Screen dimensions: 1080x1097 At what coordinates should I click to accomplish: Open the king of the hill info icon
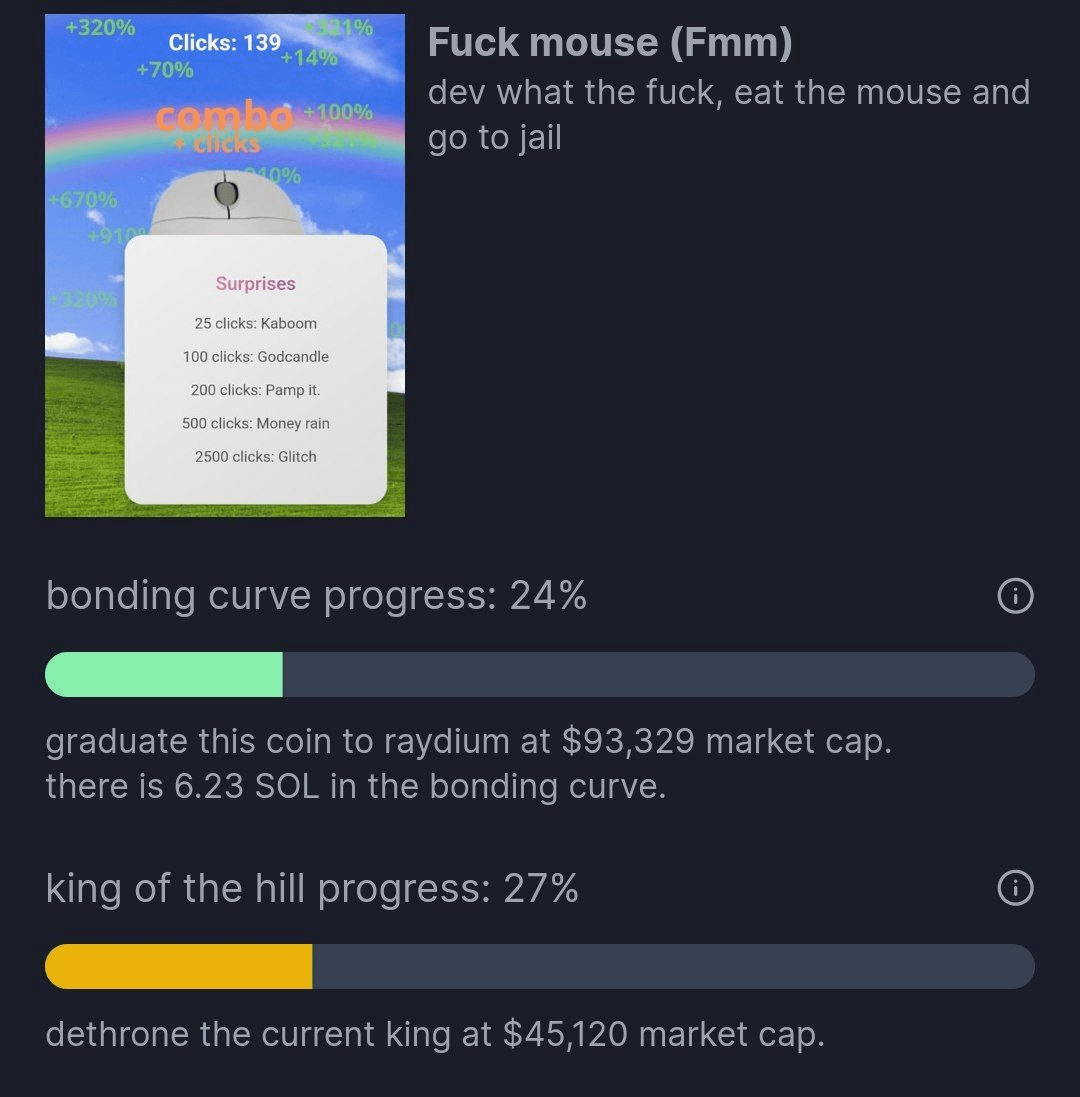pos(1015,888)
